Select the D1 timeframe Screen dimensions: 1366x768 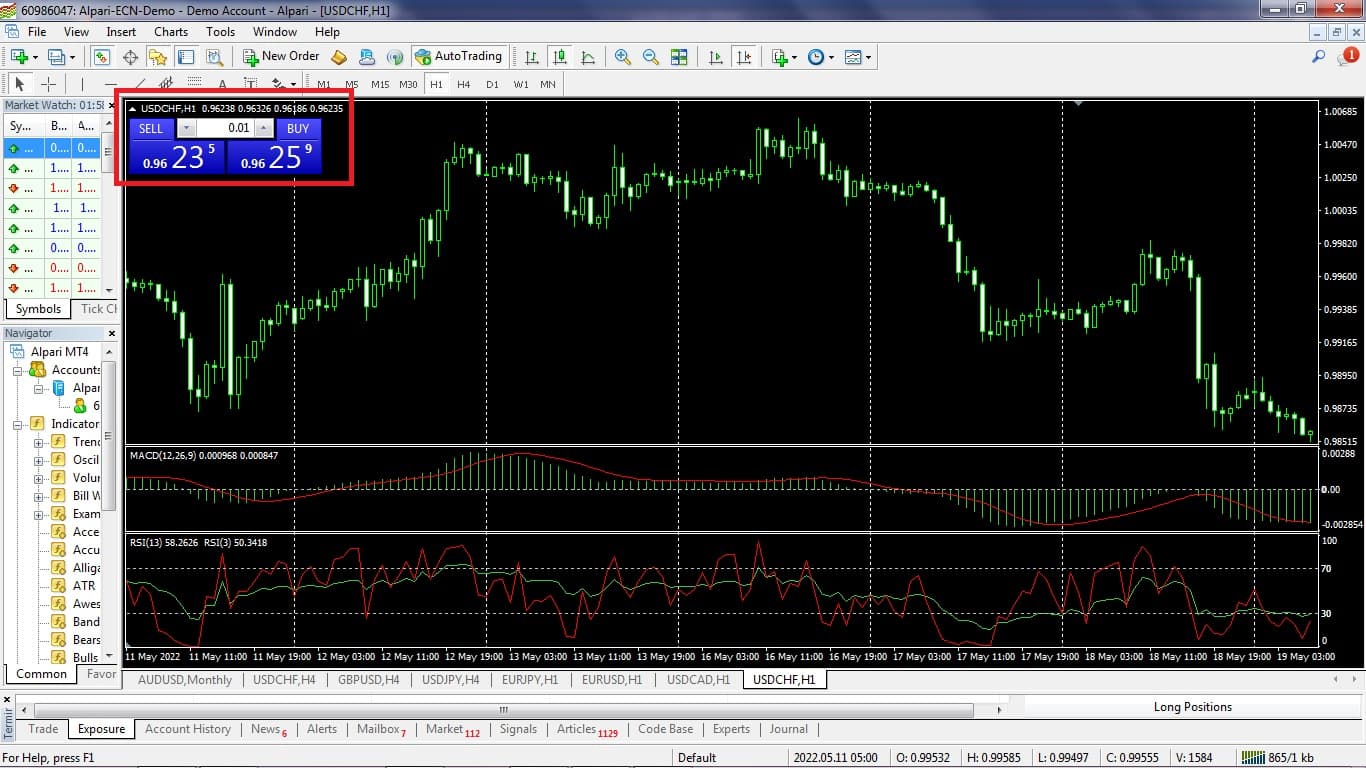tap(492, 84)
